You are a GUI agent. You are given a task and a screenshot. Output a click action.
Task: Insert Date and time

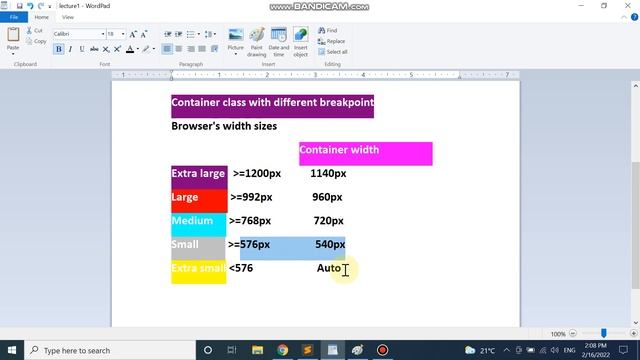[x=279, y=42]
